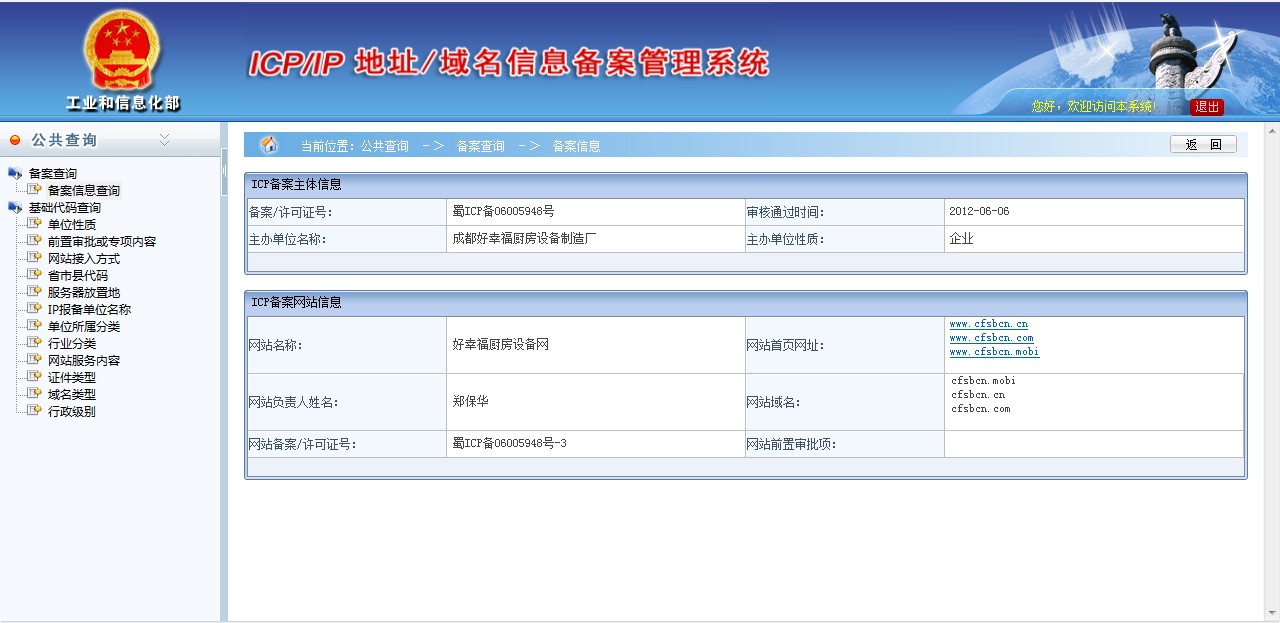Open the www.cfsbcn.mobi link
1280x623 pixels.
point(994,352)
